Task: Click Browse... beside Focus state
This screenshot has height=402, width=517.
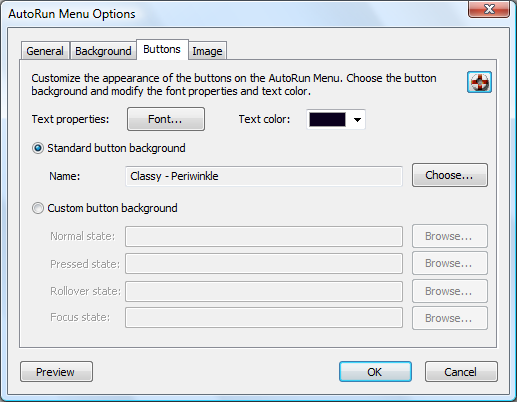Action: click(450, 318)
